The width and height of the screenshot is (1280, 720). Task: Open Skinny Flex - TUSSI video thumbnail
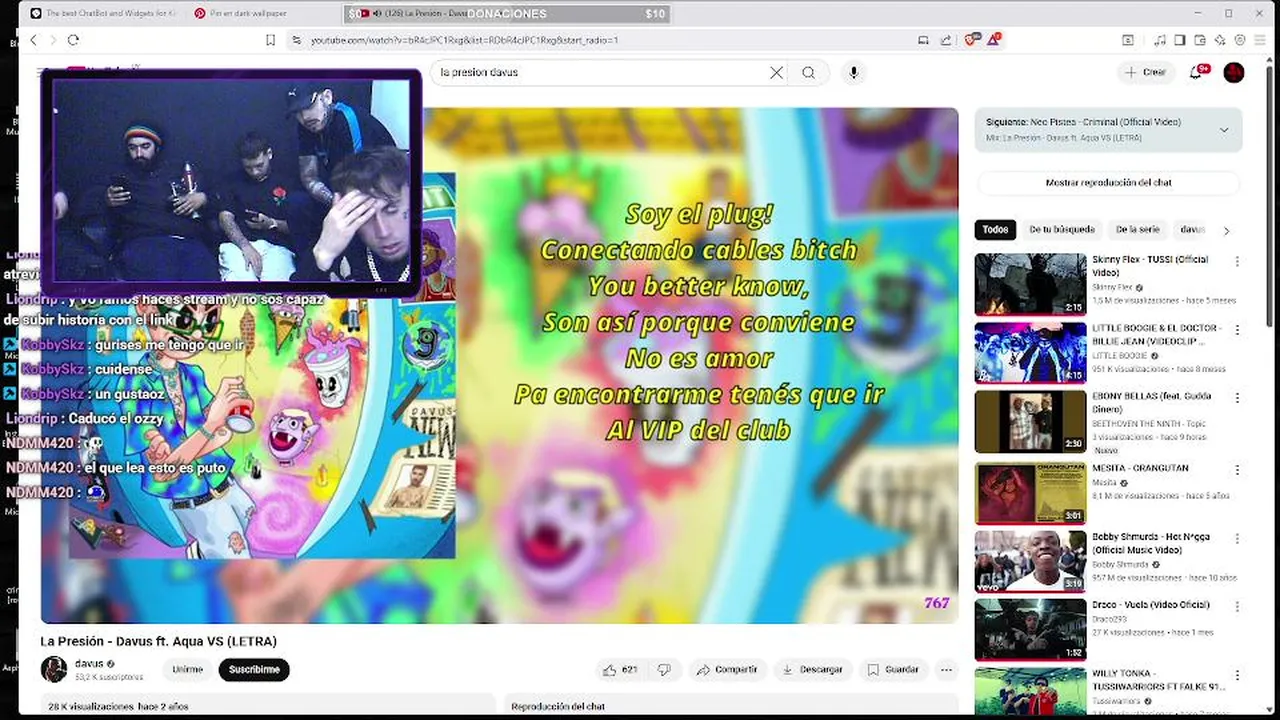pos(1030,284)
